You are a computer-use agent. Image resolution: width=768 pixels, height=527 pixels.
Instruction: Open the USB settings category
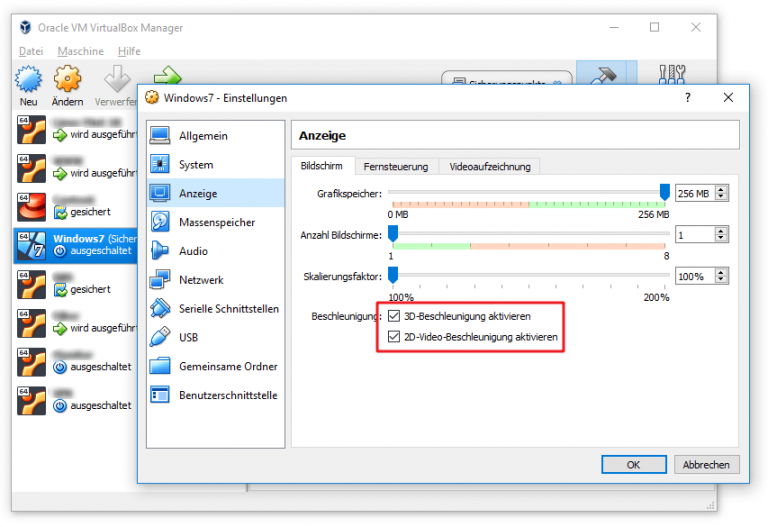[x=216, y=337]
